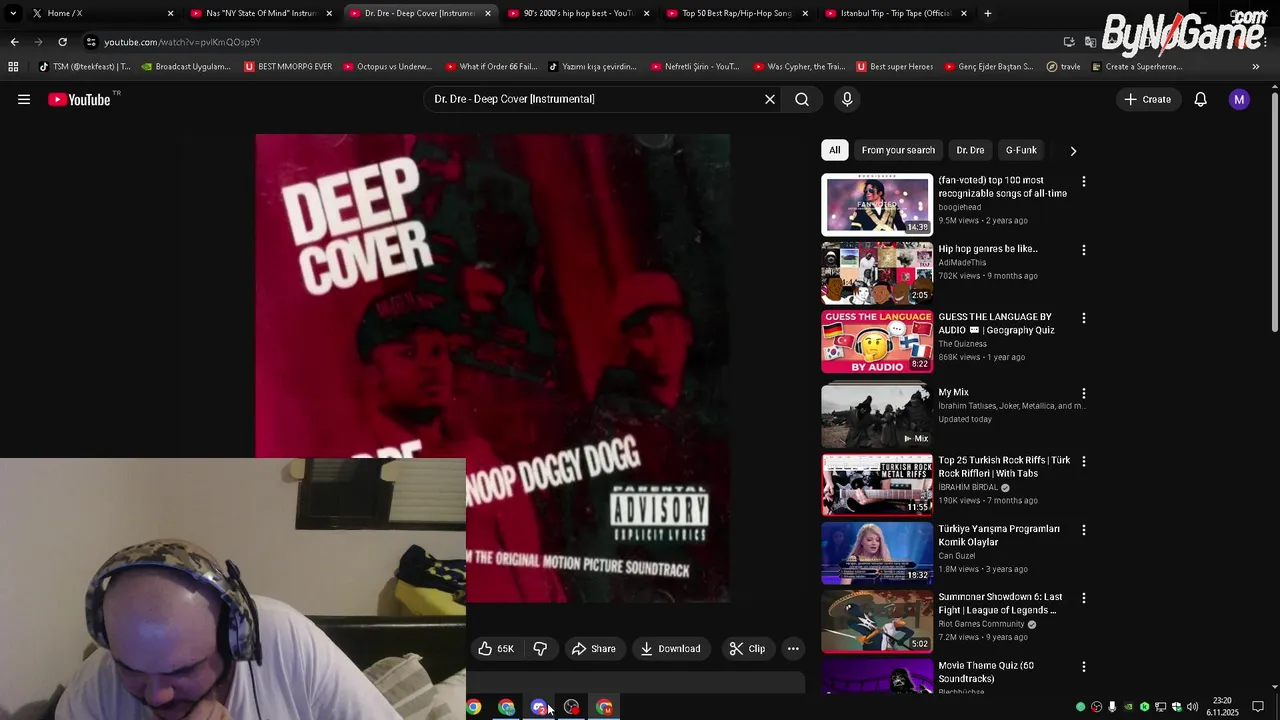Open options for Türkiye Yarışma Programları video
This screenshot has height=720, width=1280.
1083,530
